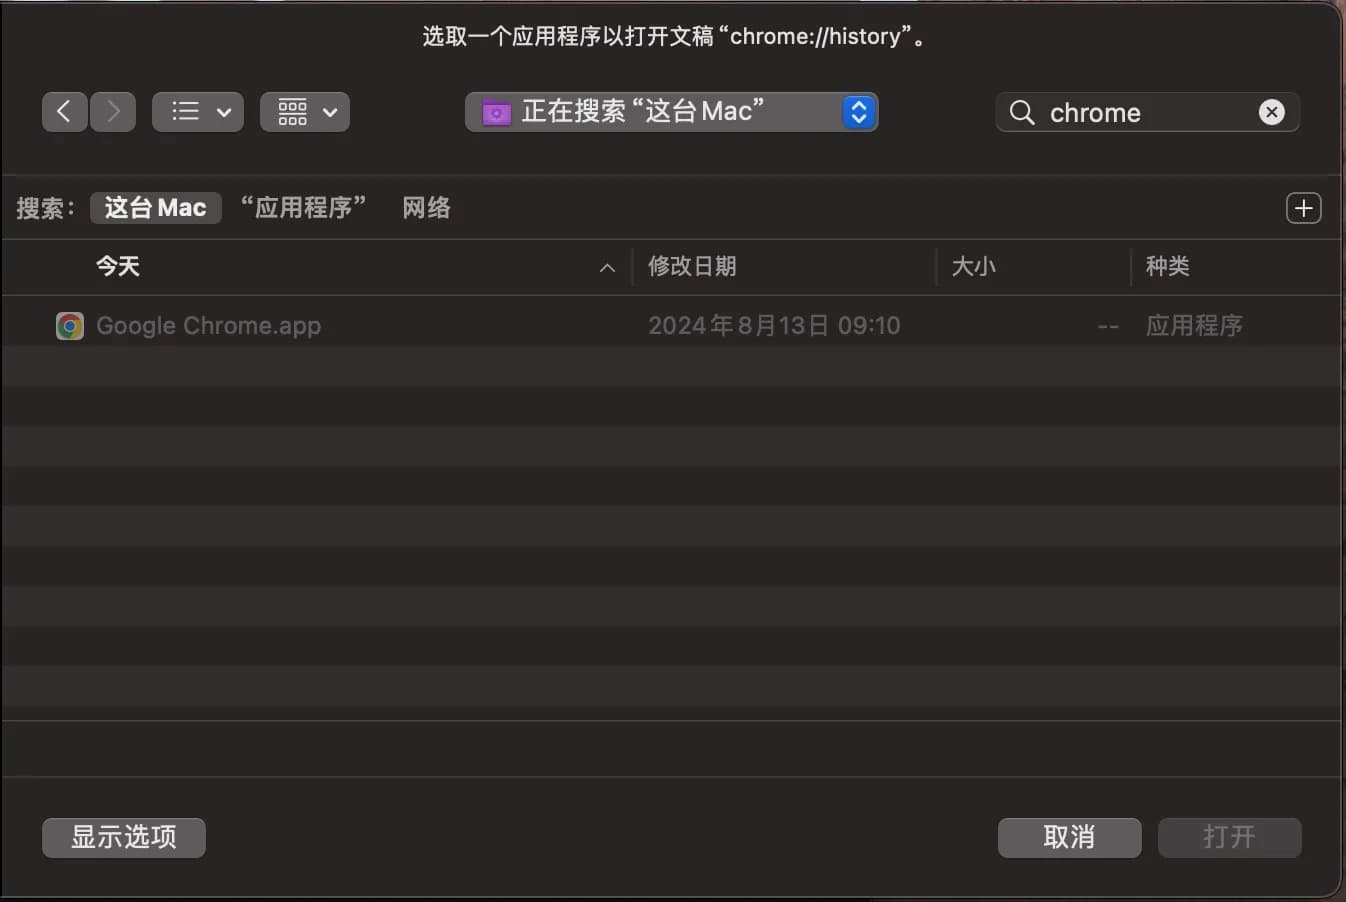Screen dimensions: 1346x902
Task: Add search criteria with the plus button
Action: click(1303, 208)
